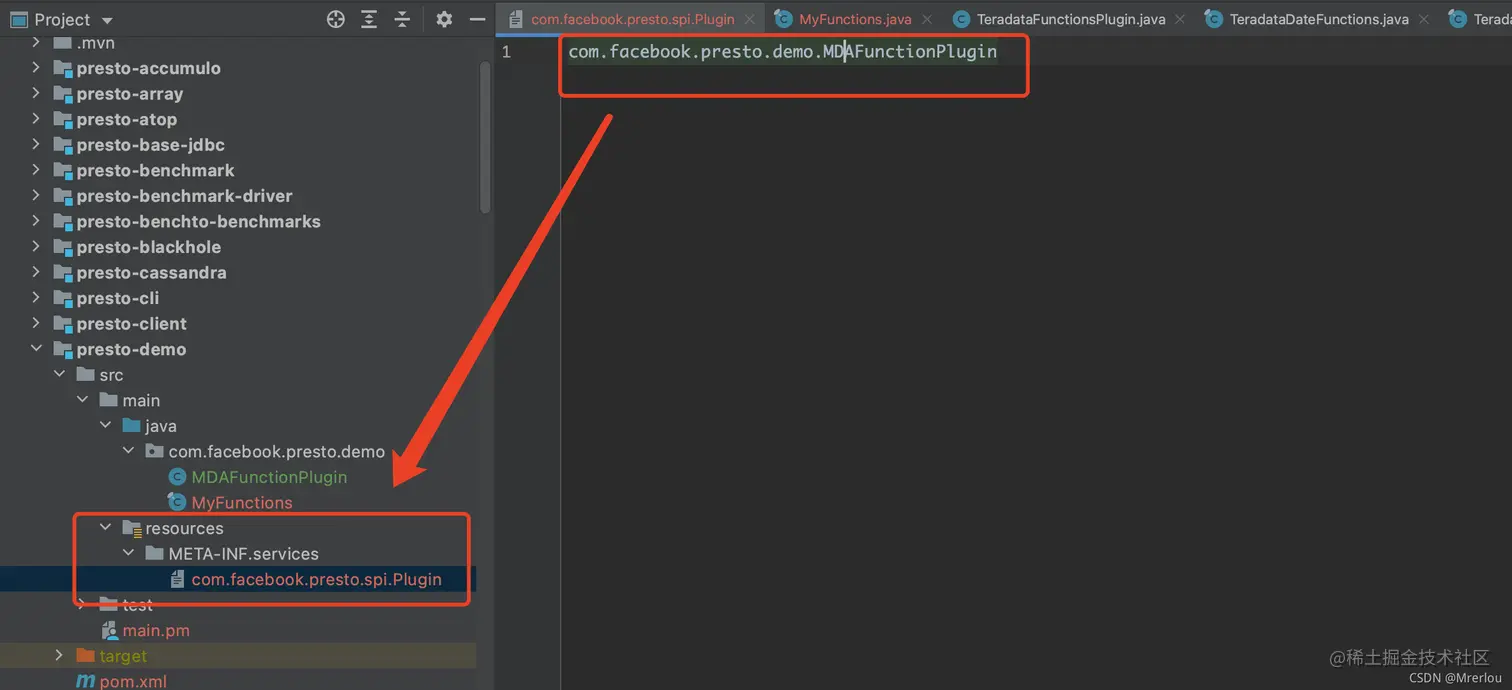
Task: Click the java source root folder icon
Action: pos(132,425)
